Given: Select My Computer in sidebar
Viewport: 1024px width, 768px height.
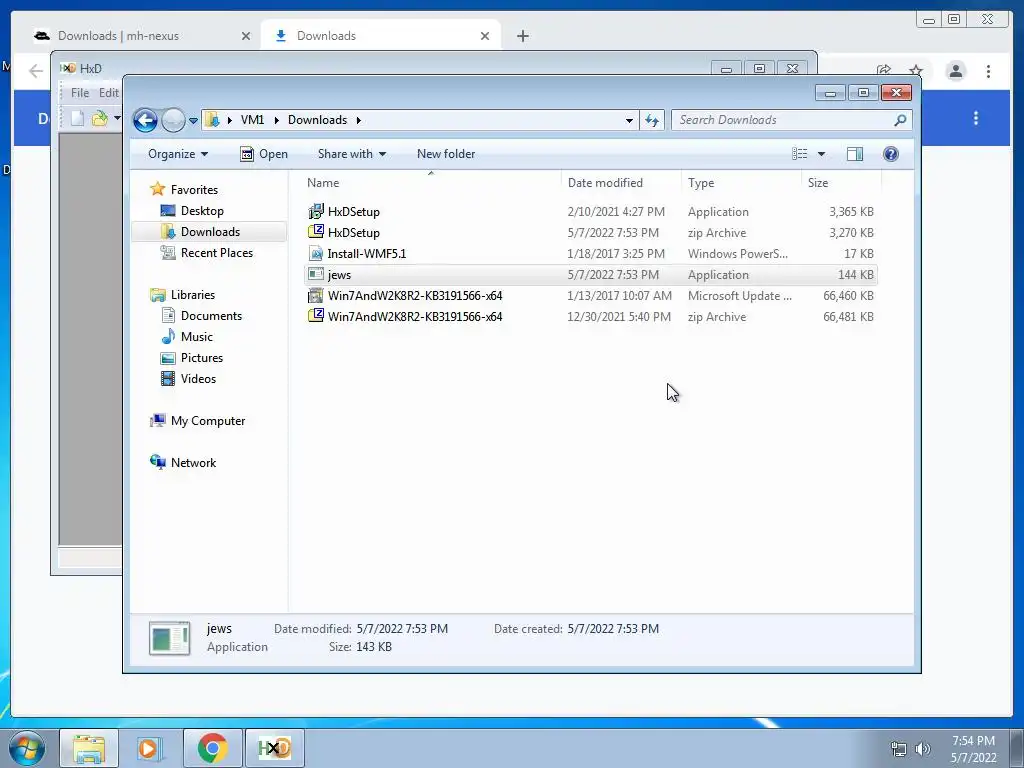Looking at the screenshot, I should tap(208, 421).
